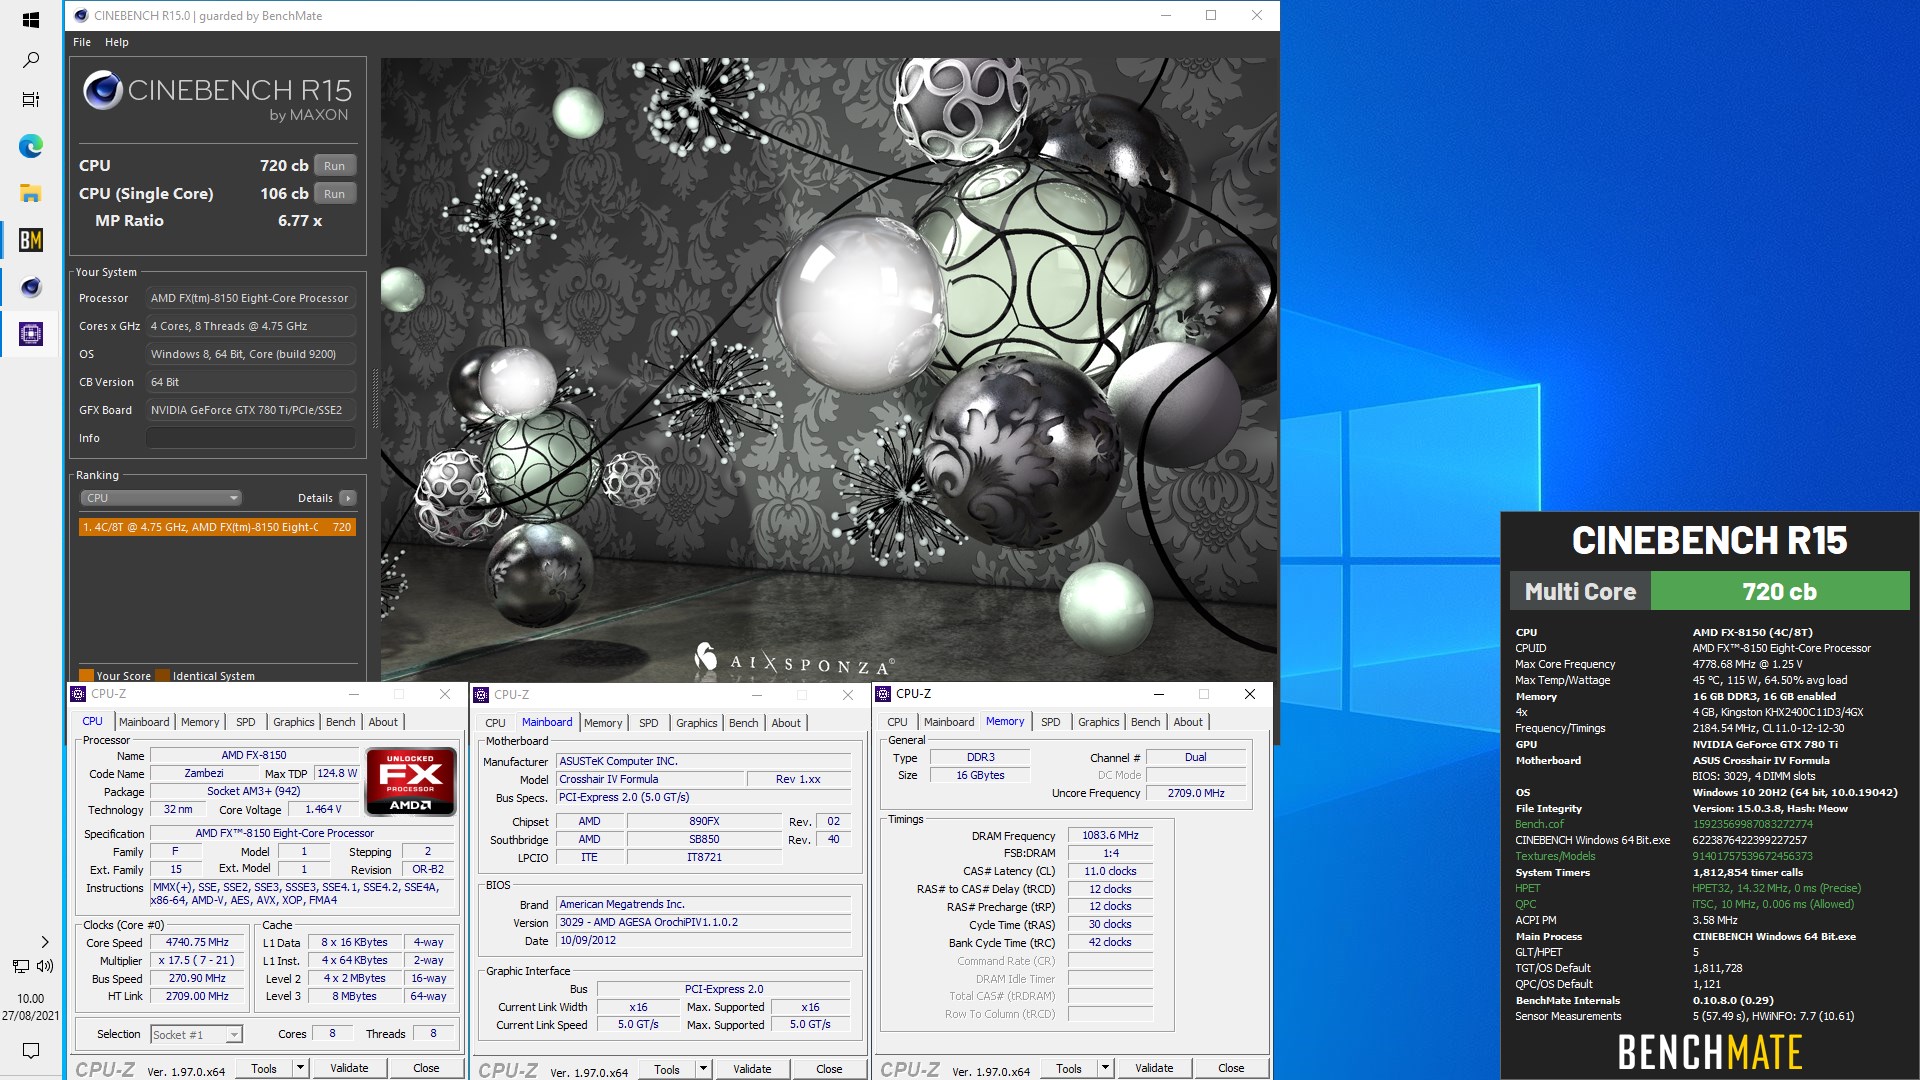
Task: Open the ranking Details arrow button
Action: click(347, 498)
